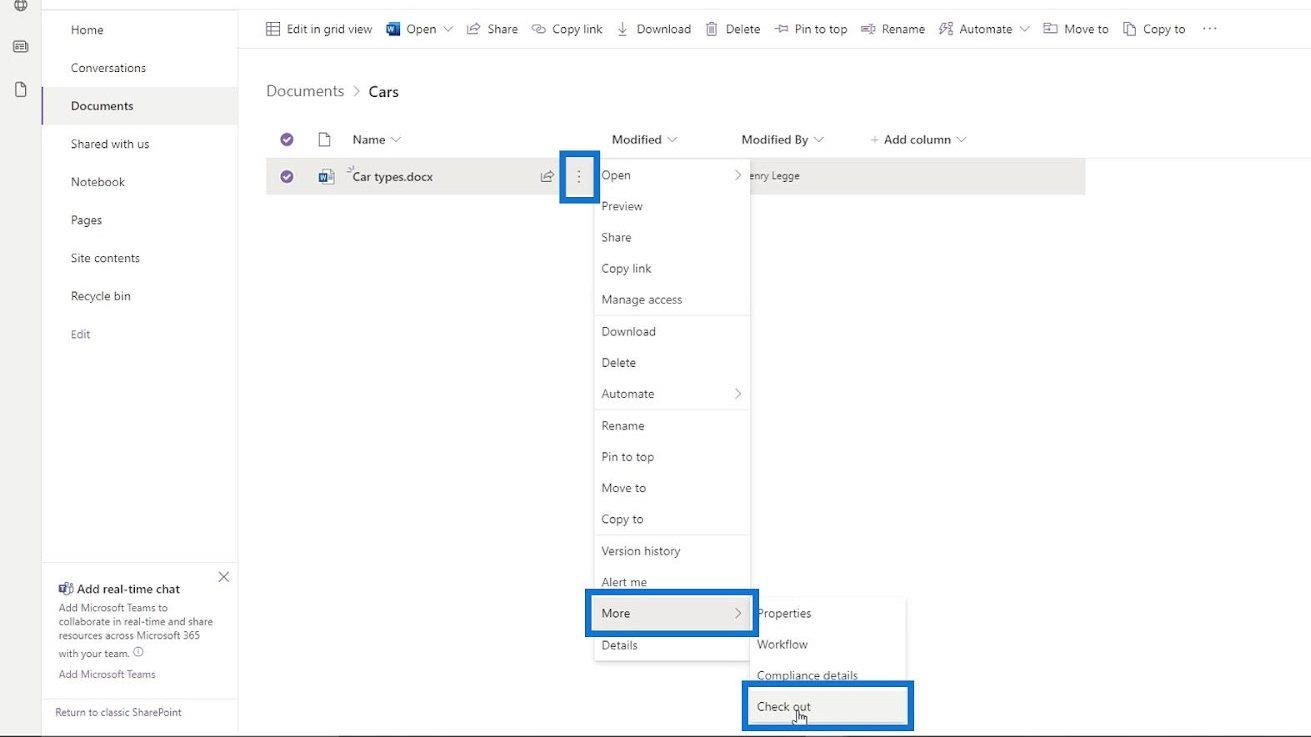Click Add column dropdown
Viewport: 1311px width, 737px height.
pos(918,139)
